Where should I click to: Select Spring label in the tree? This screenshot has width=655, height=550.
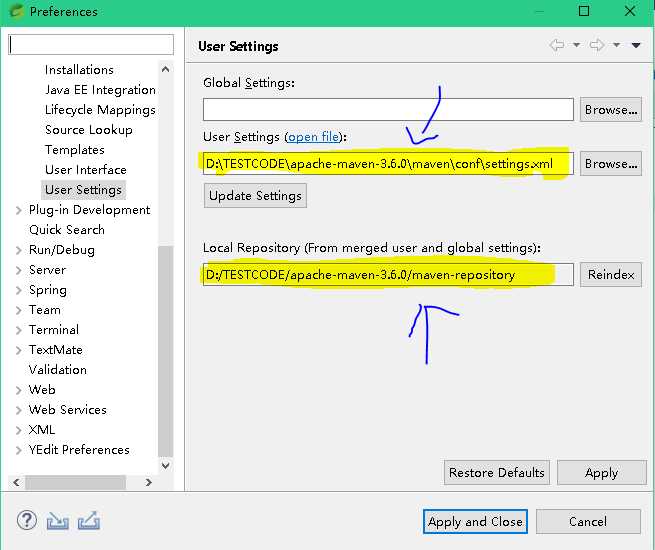(x=48, y=290)
